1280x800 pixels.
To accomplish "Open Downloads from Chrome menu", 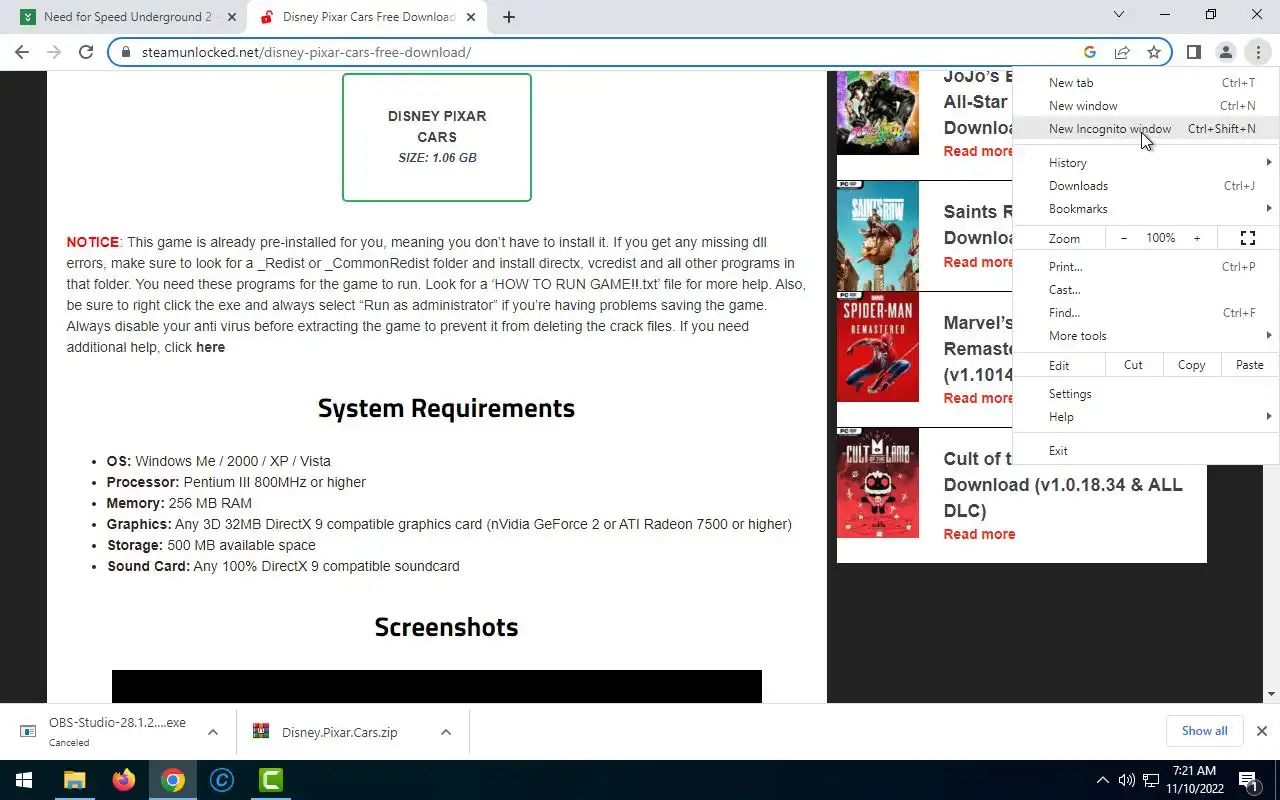I will [x=1146, y=186].
